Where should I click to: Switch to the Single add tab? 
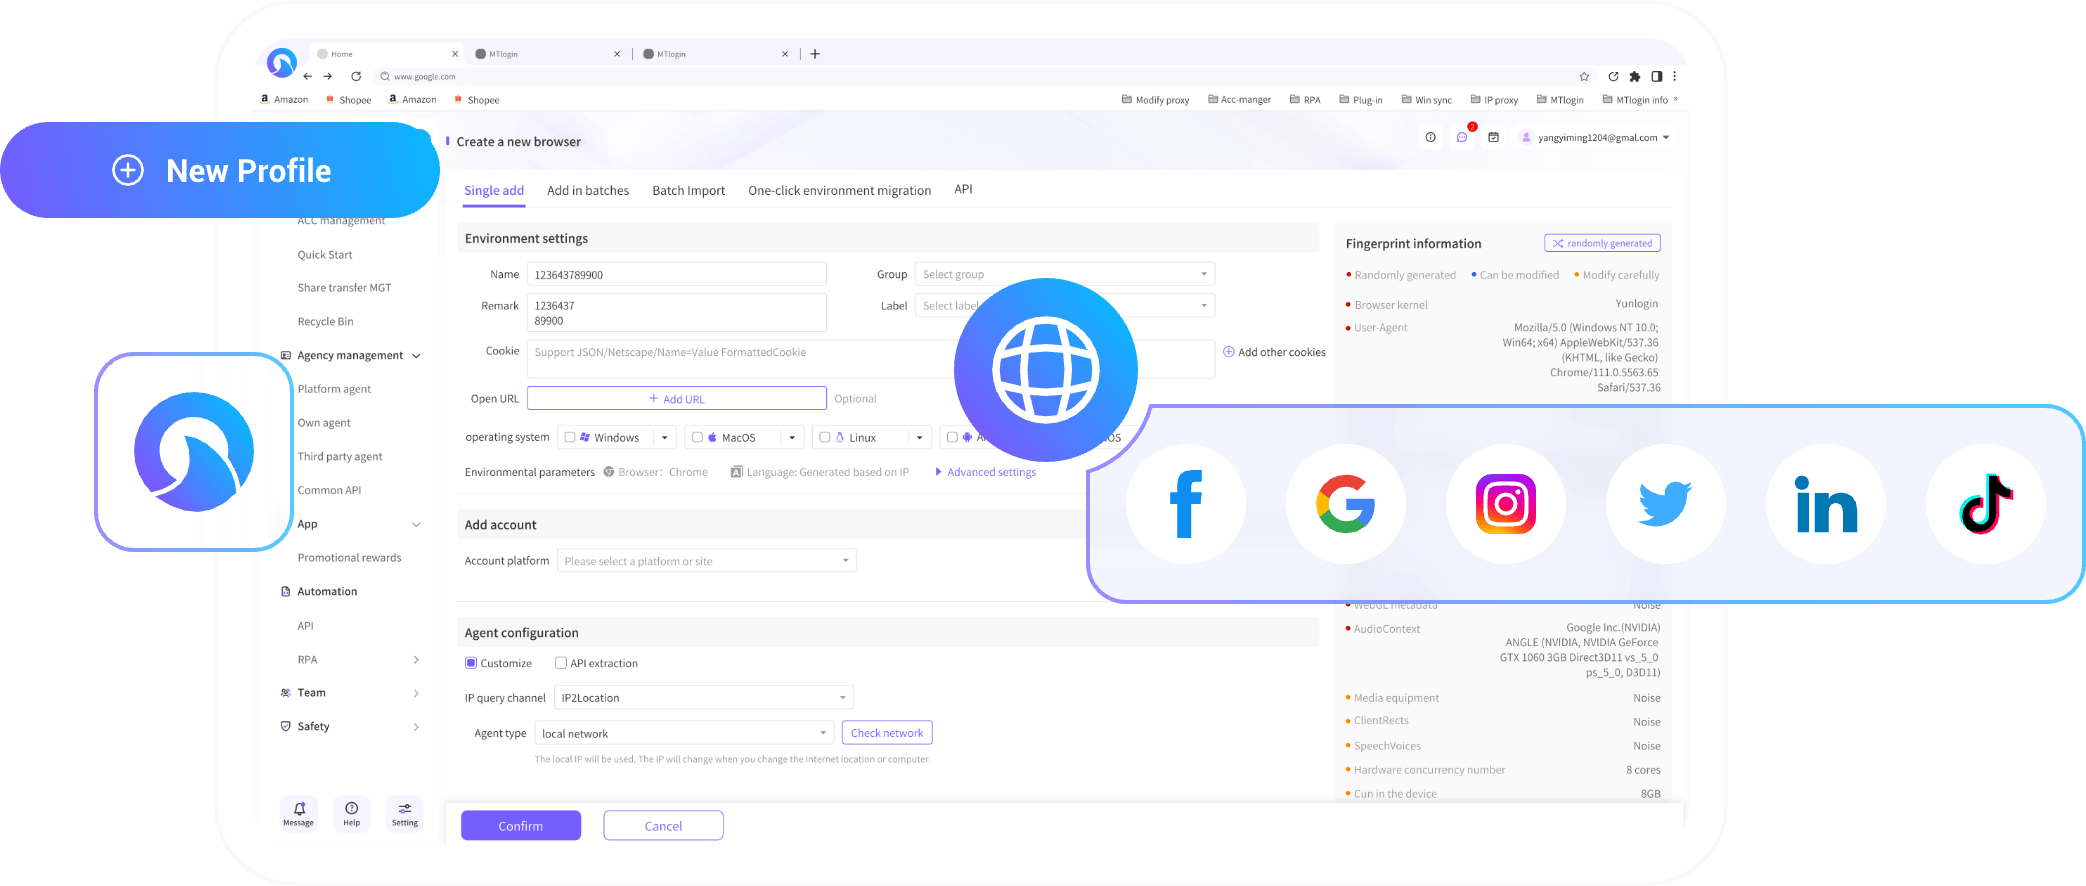click(x=494, y=191)
